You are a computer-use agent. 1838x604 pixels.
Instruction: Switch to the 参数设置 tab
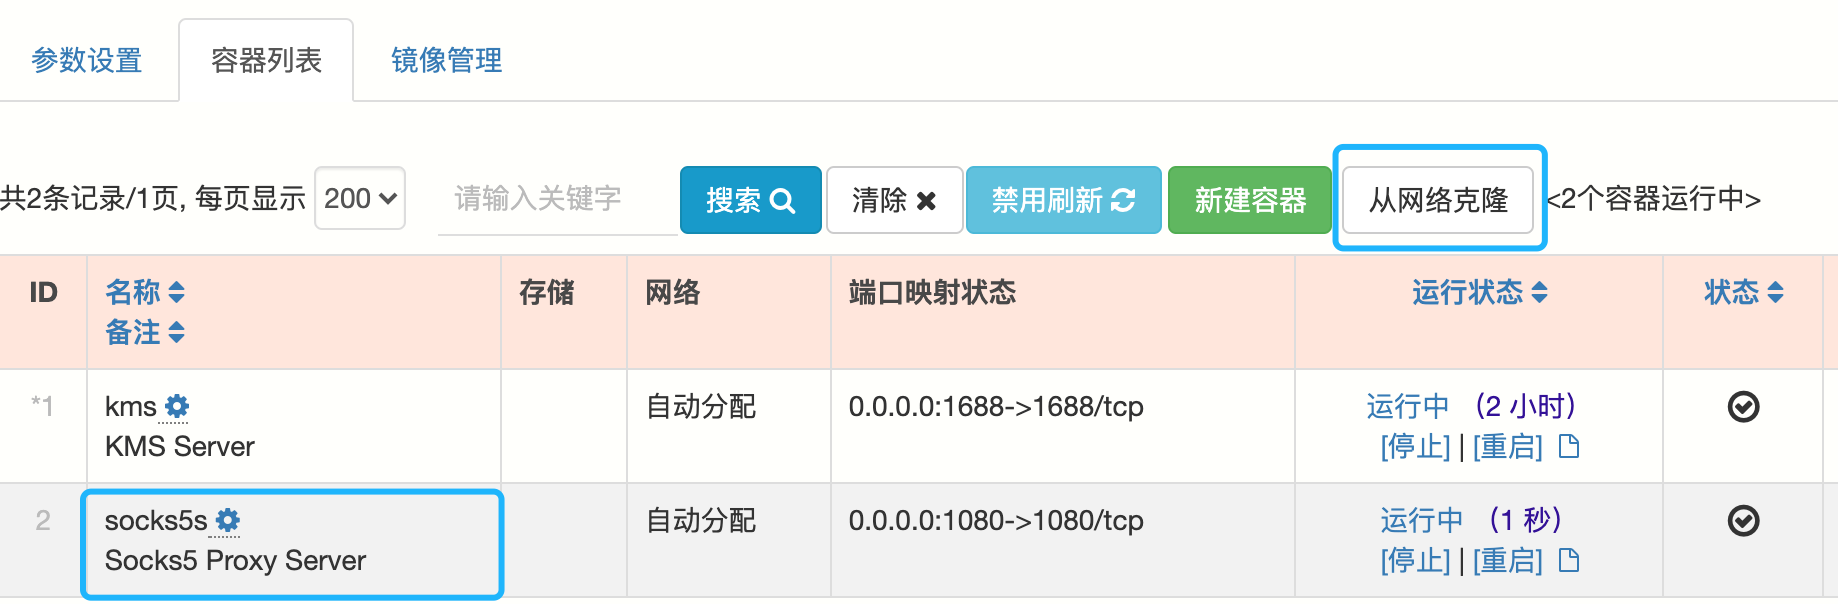tap(87, 60)
